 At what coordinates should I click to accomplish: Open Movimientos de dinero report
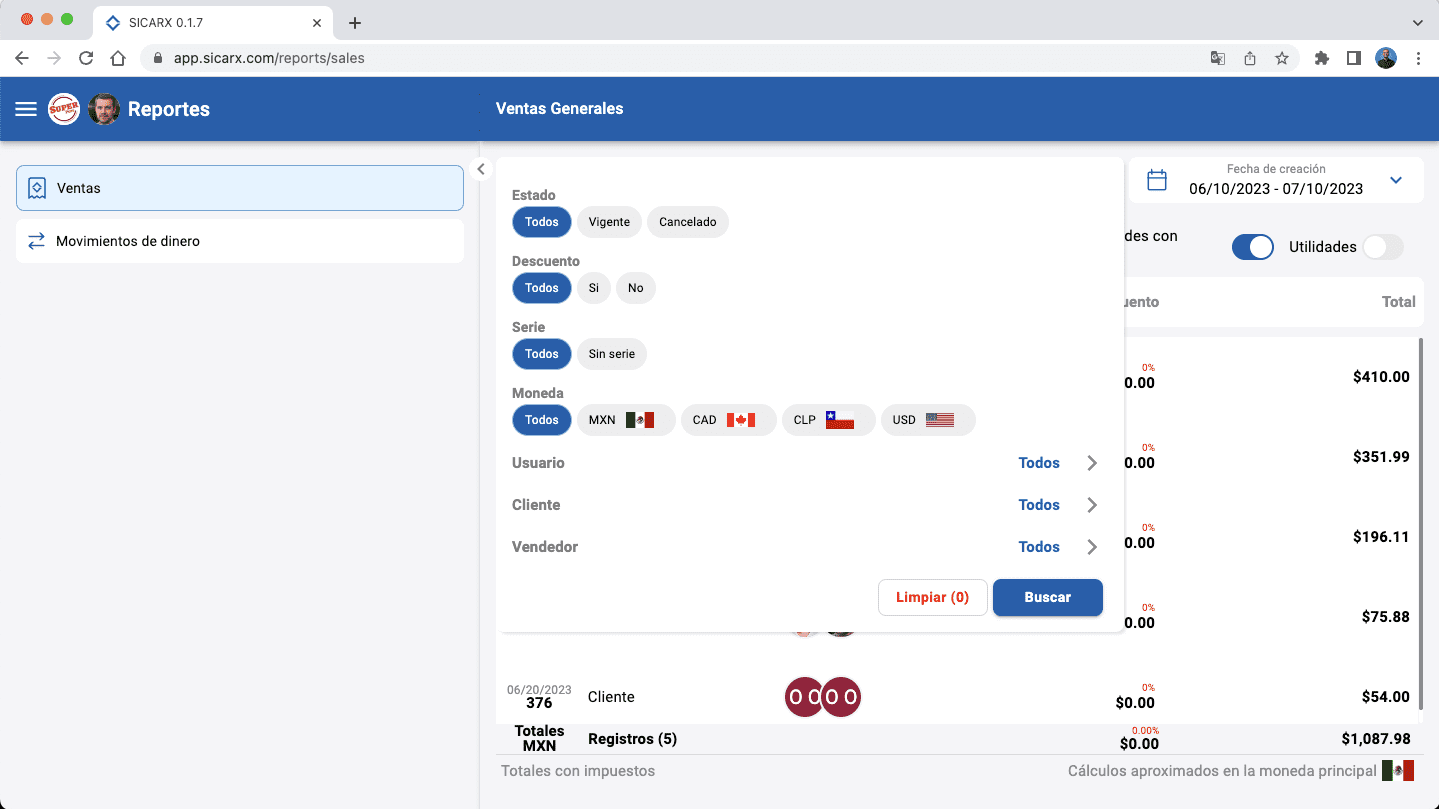click(x=240, y=241)
